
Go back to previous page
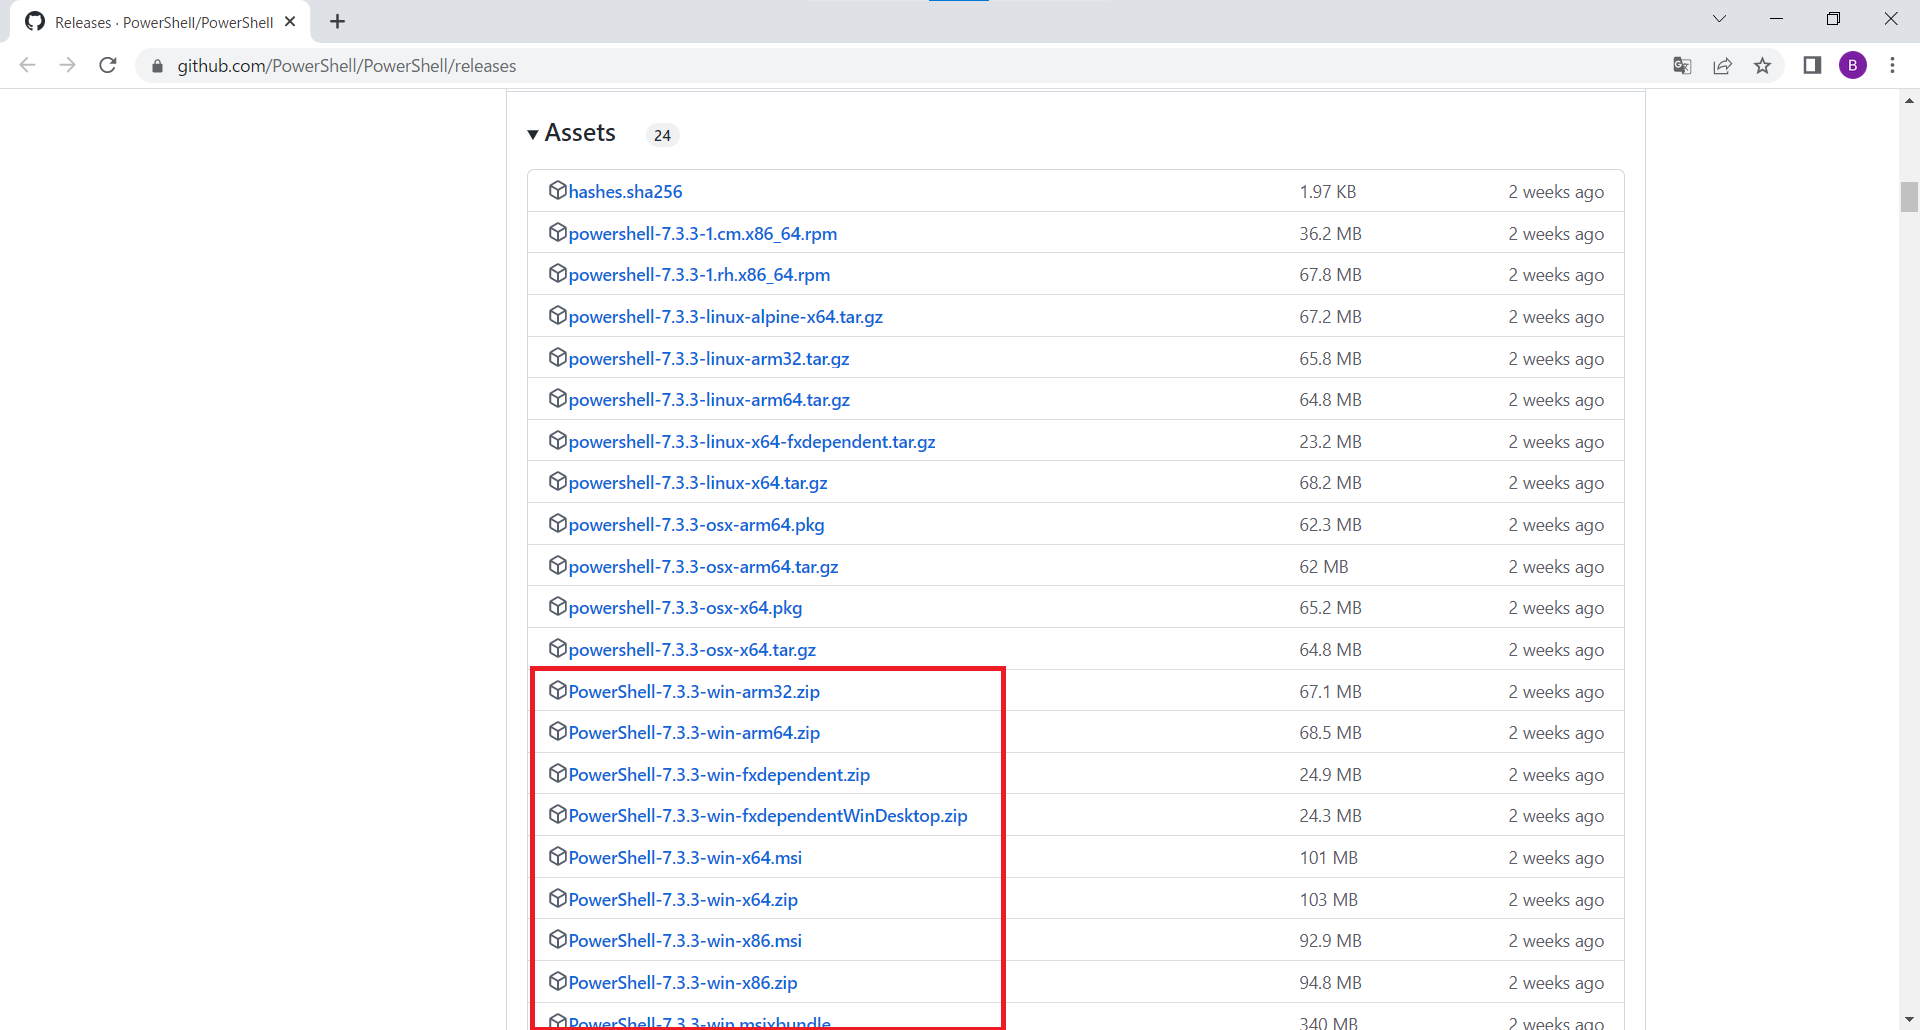click(x=28, y=65)
